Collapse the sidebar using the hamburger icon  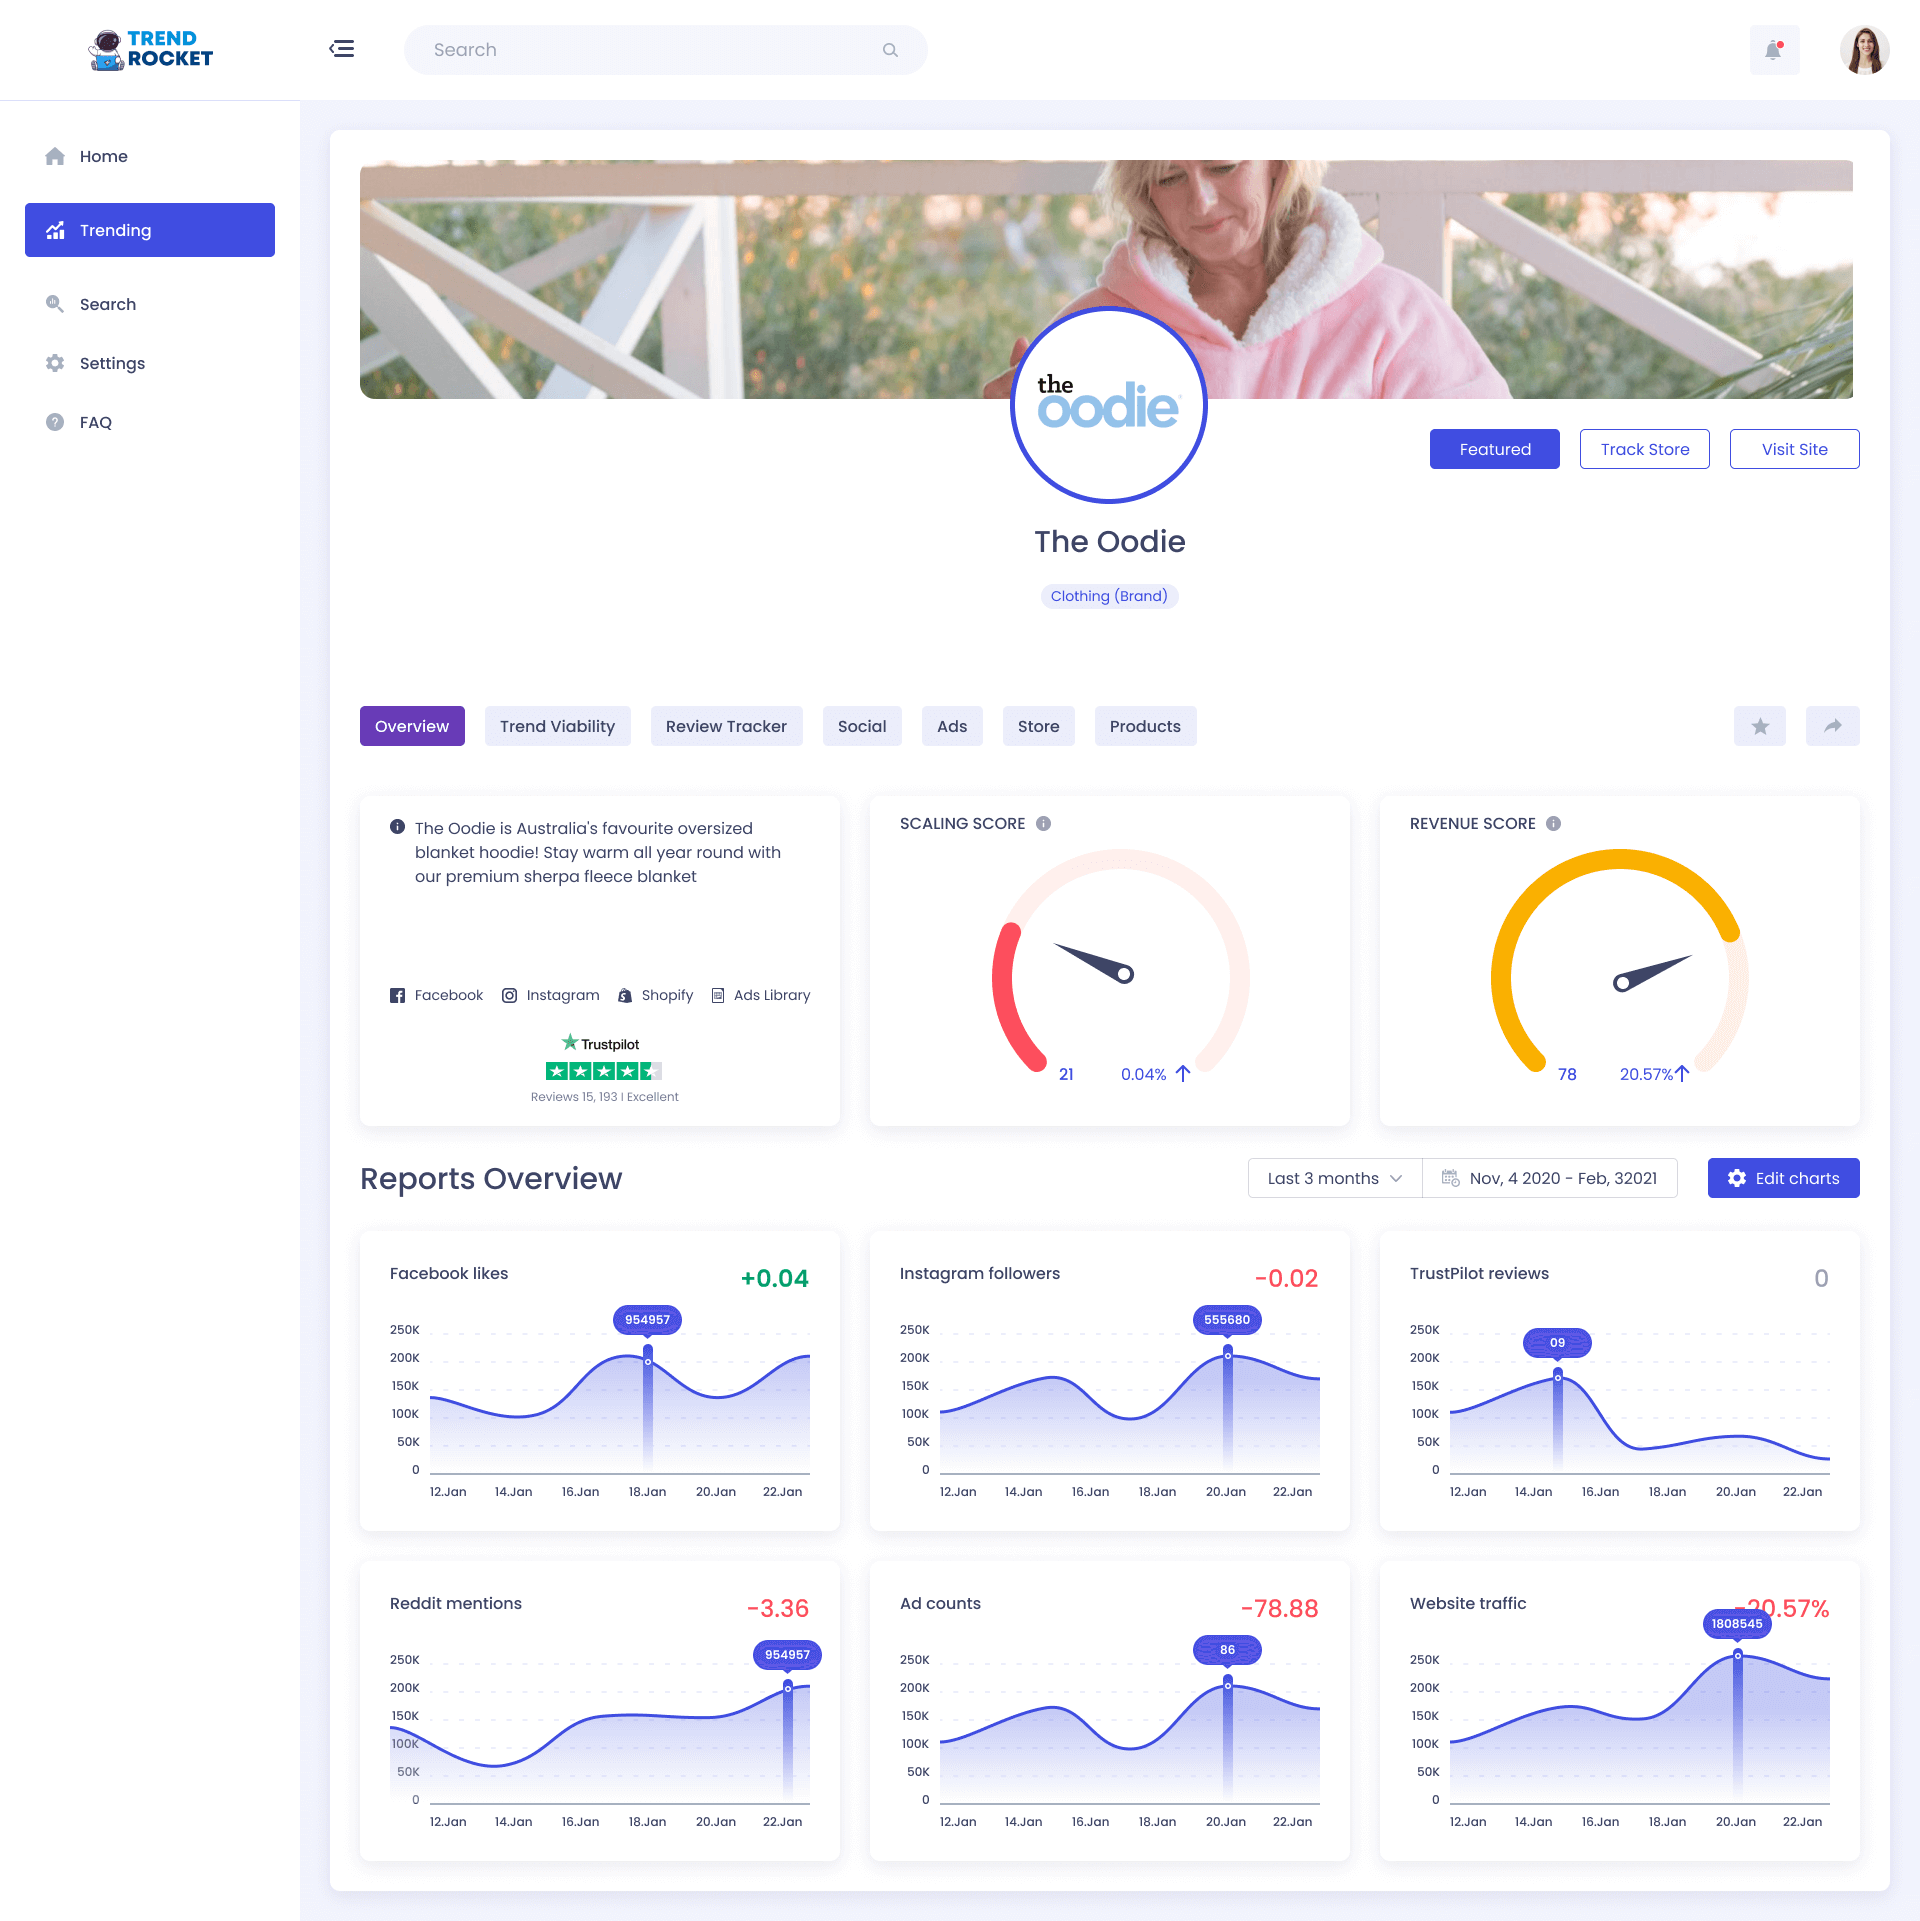tap(342, 49)
